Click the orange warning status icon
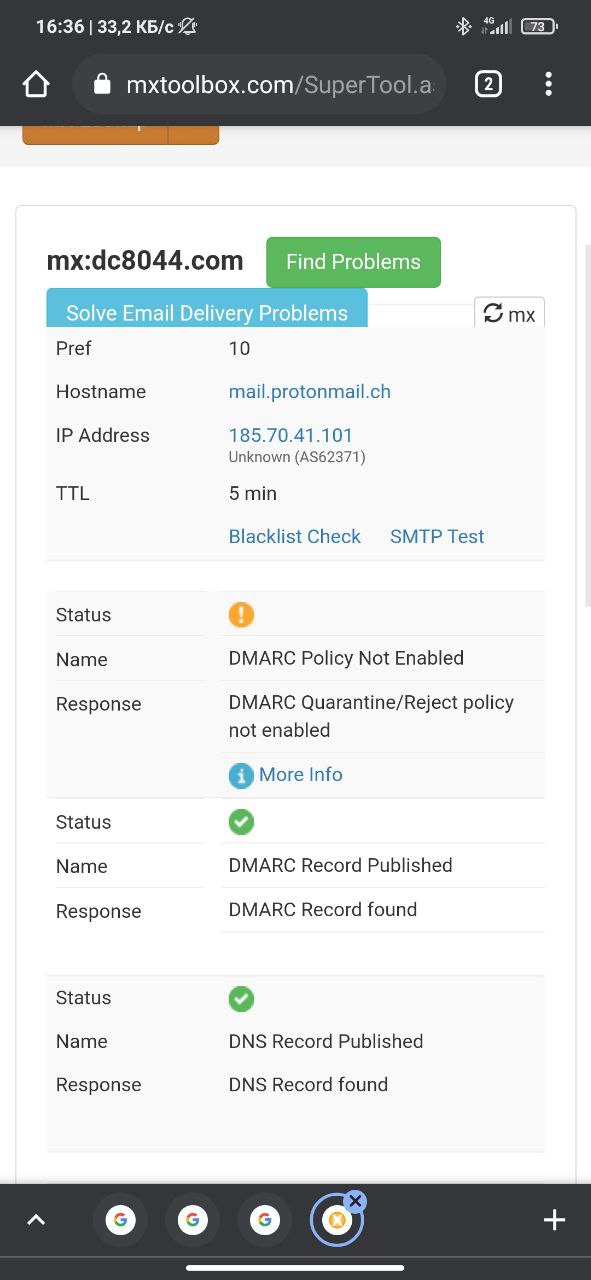Screen dimensions: 591x1280 pyautogui.click(x=241, y=614)
